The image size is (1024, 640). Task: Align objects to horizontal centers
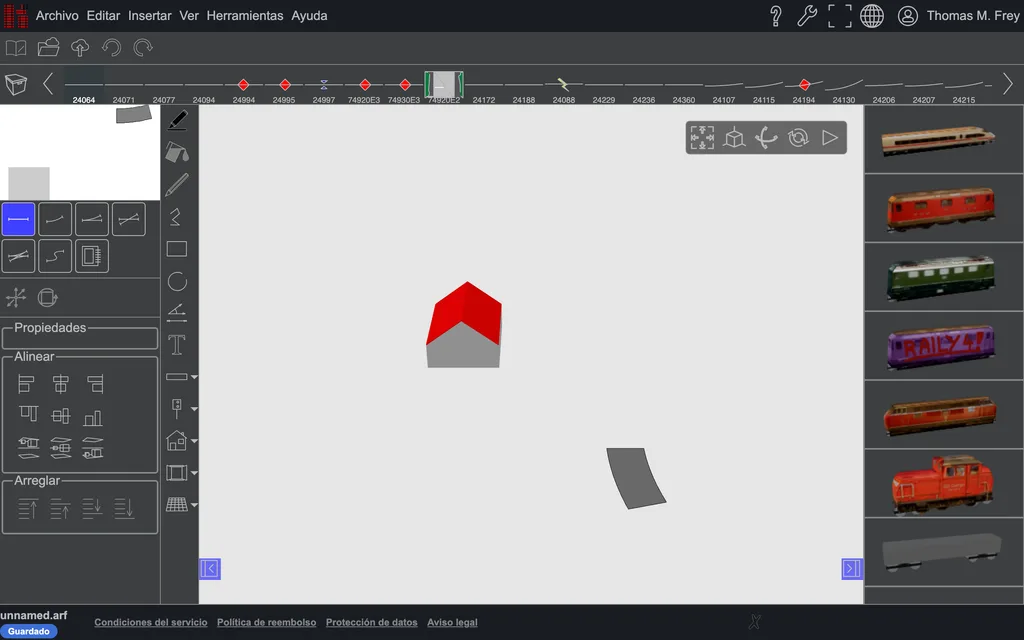[60, 384]
